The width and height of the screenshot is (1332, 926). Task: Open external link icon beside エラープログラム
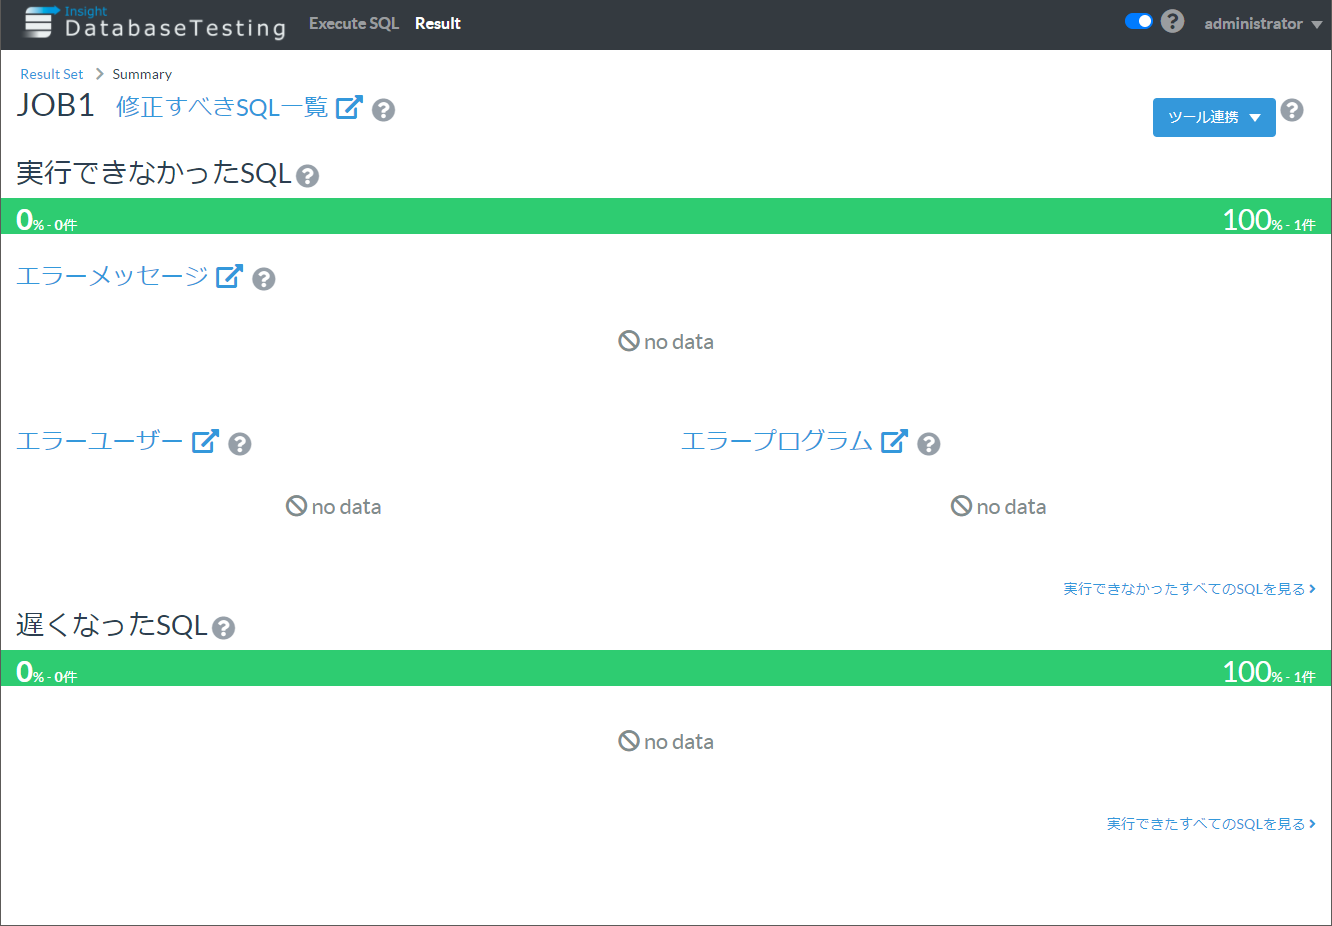click(x=894, y=441)
